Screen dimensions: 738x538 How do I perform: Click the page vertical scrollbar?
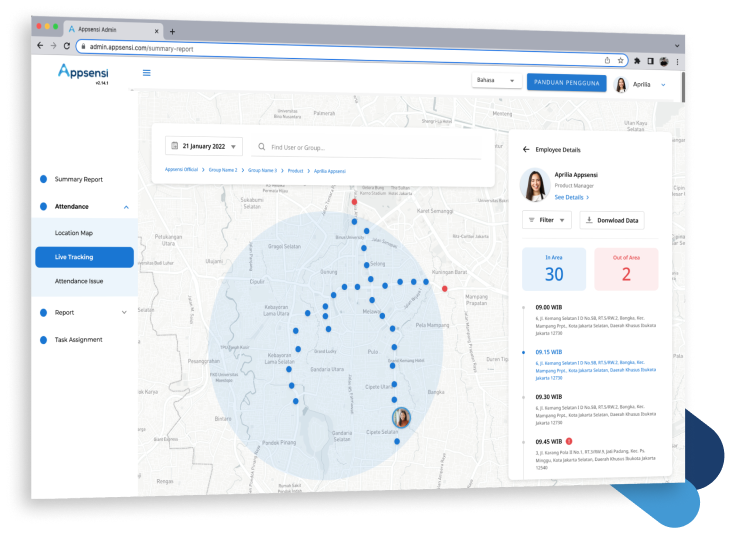point(683,87)
